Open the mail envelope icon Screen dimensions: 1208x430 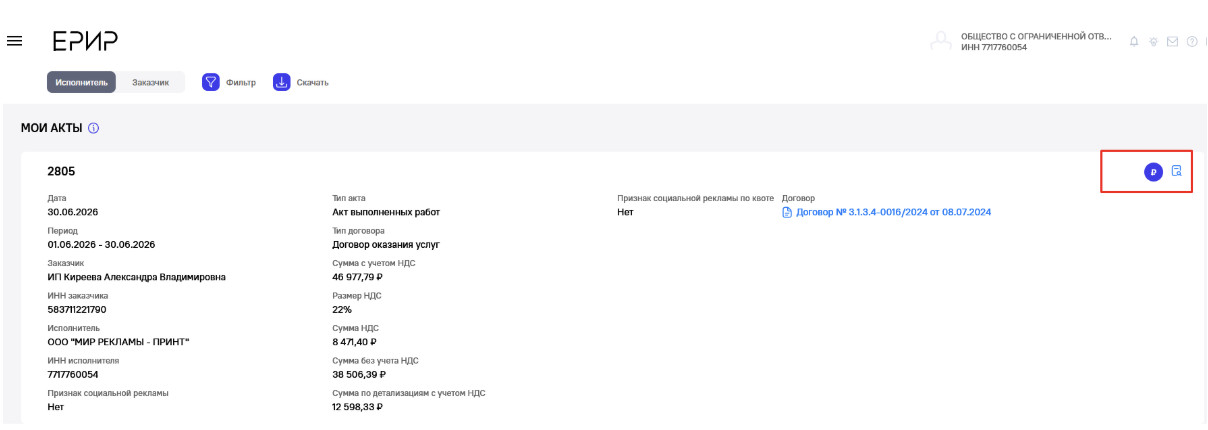(x=1172, y=41)
